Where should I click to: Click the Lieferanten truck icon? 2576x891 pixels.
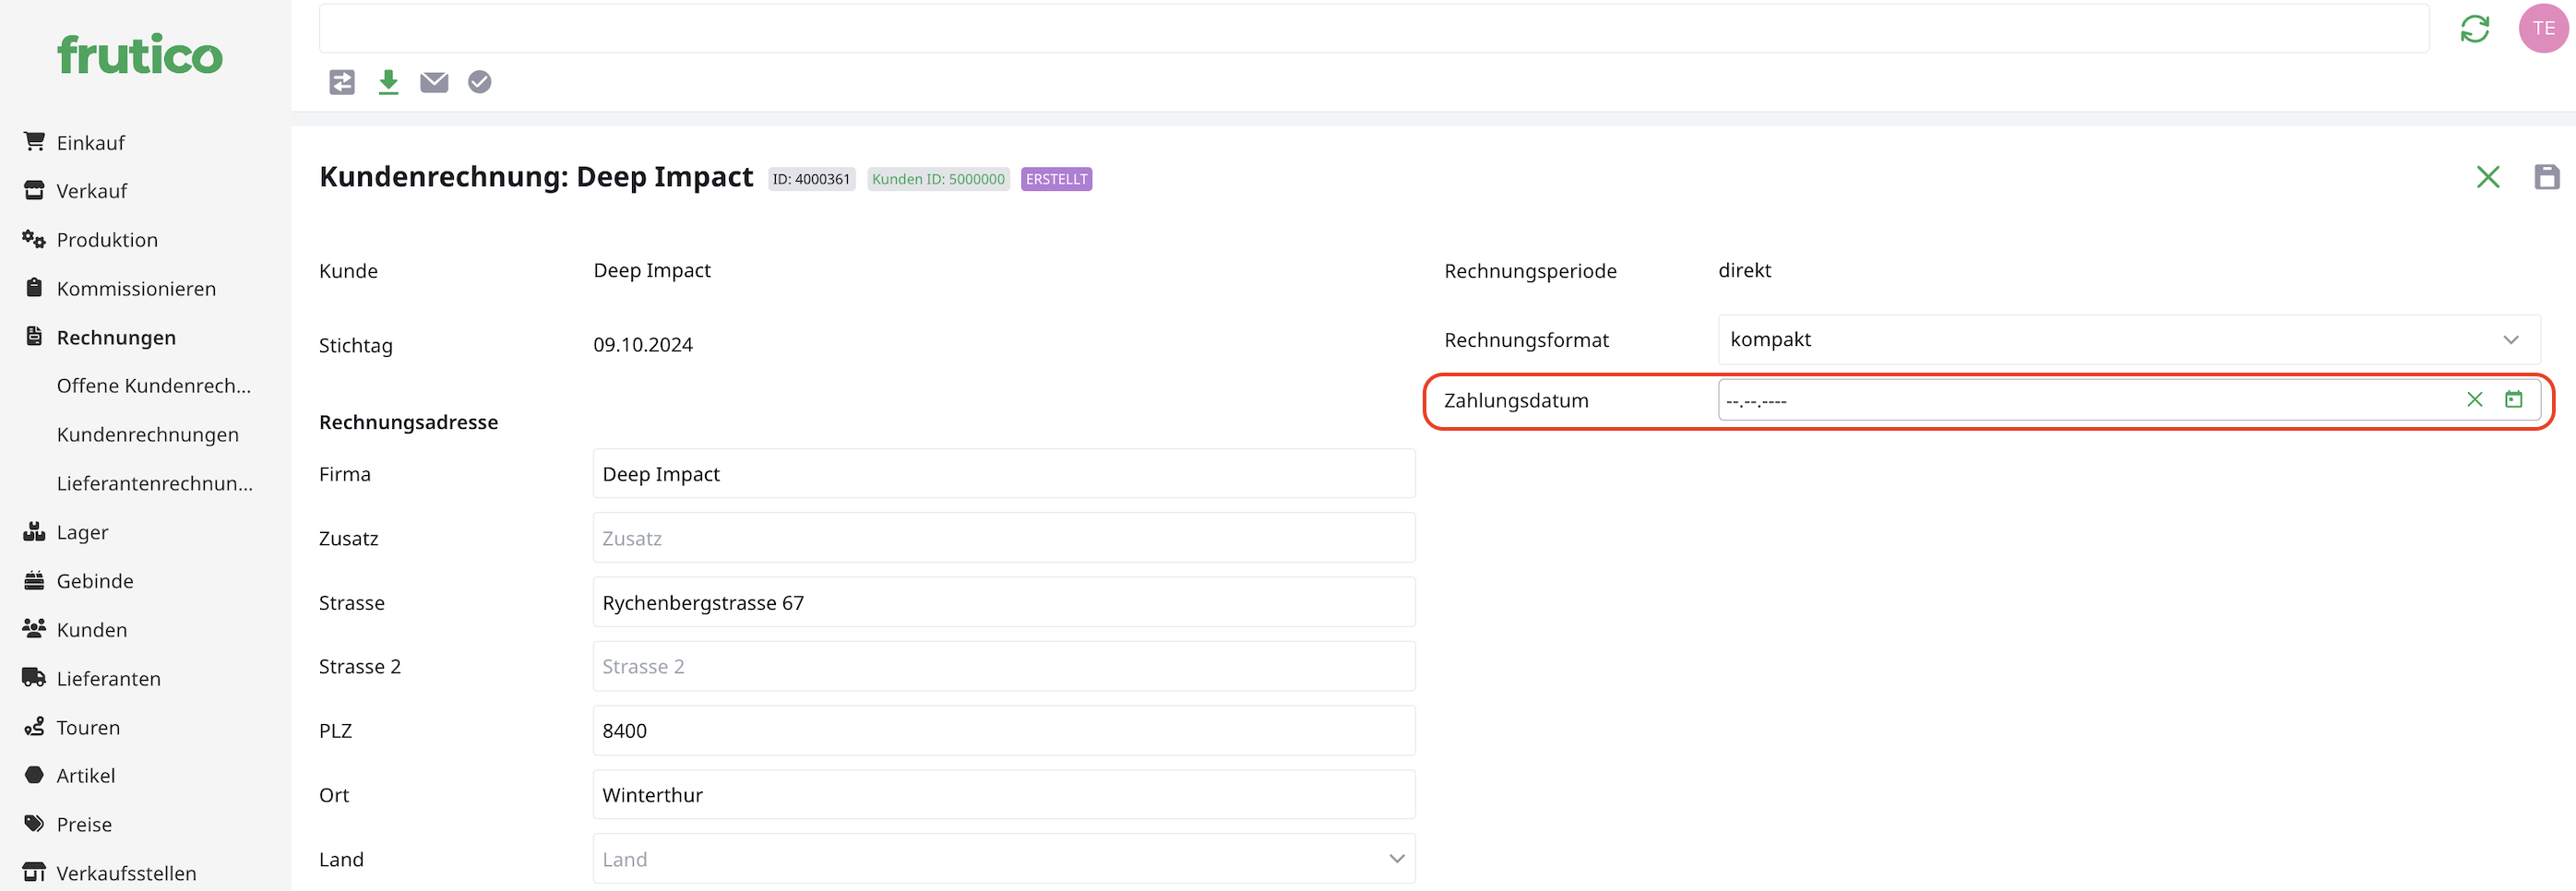pyautogui.click(x=34, y=678)
